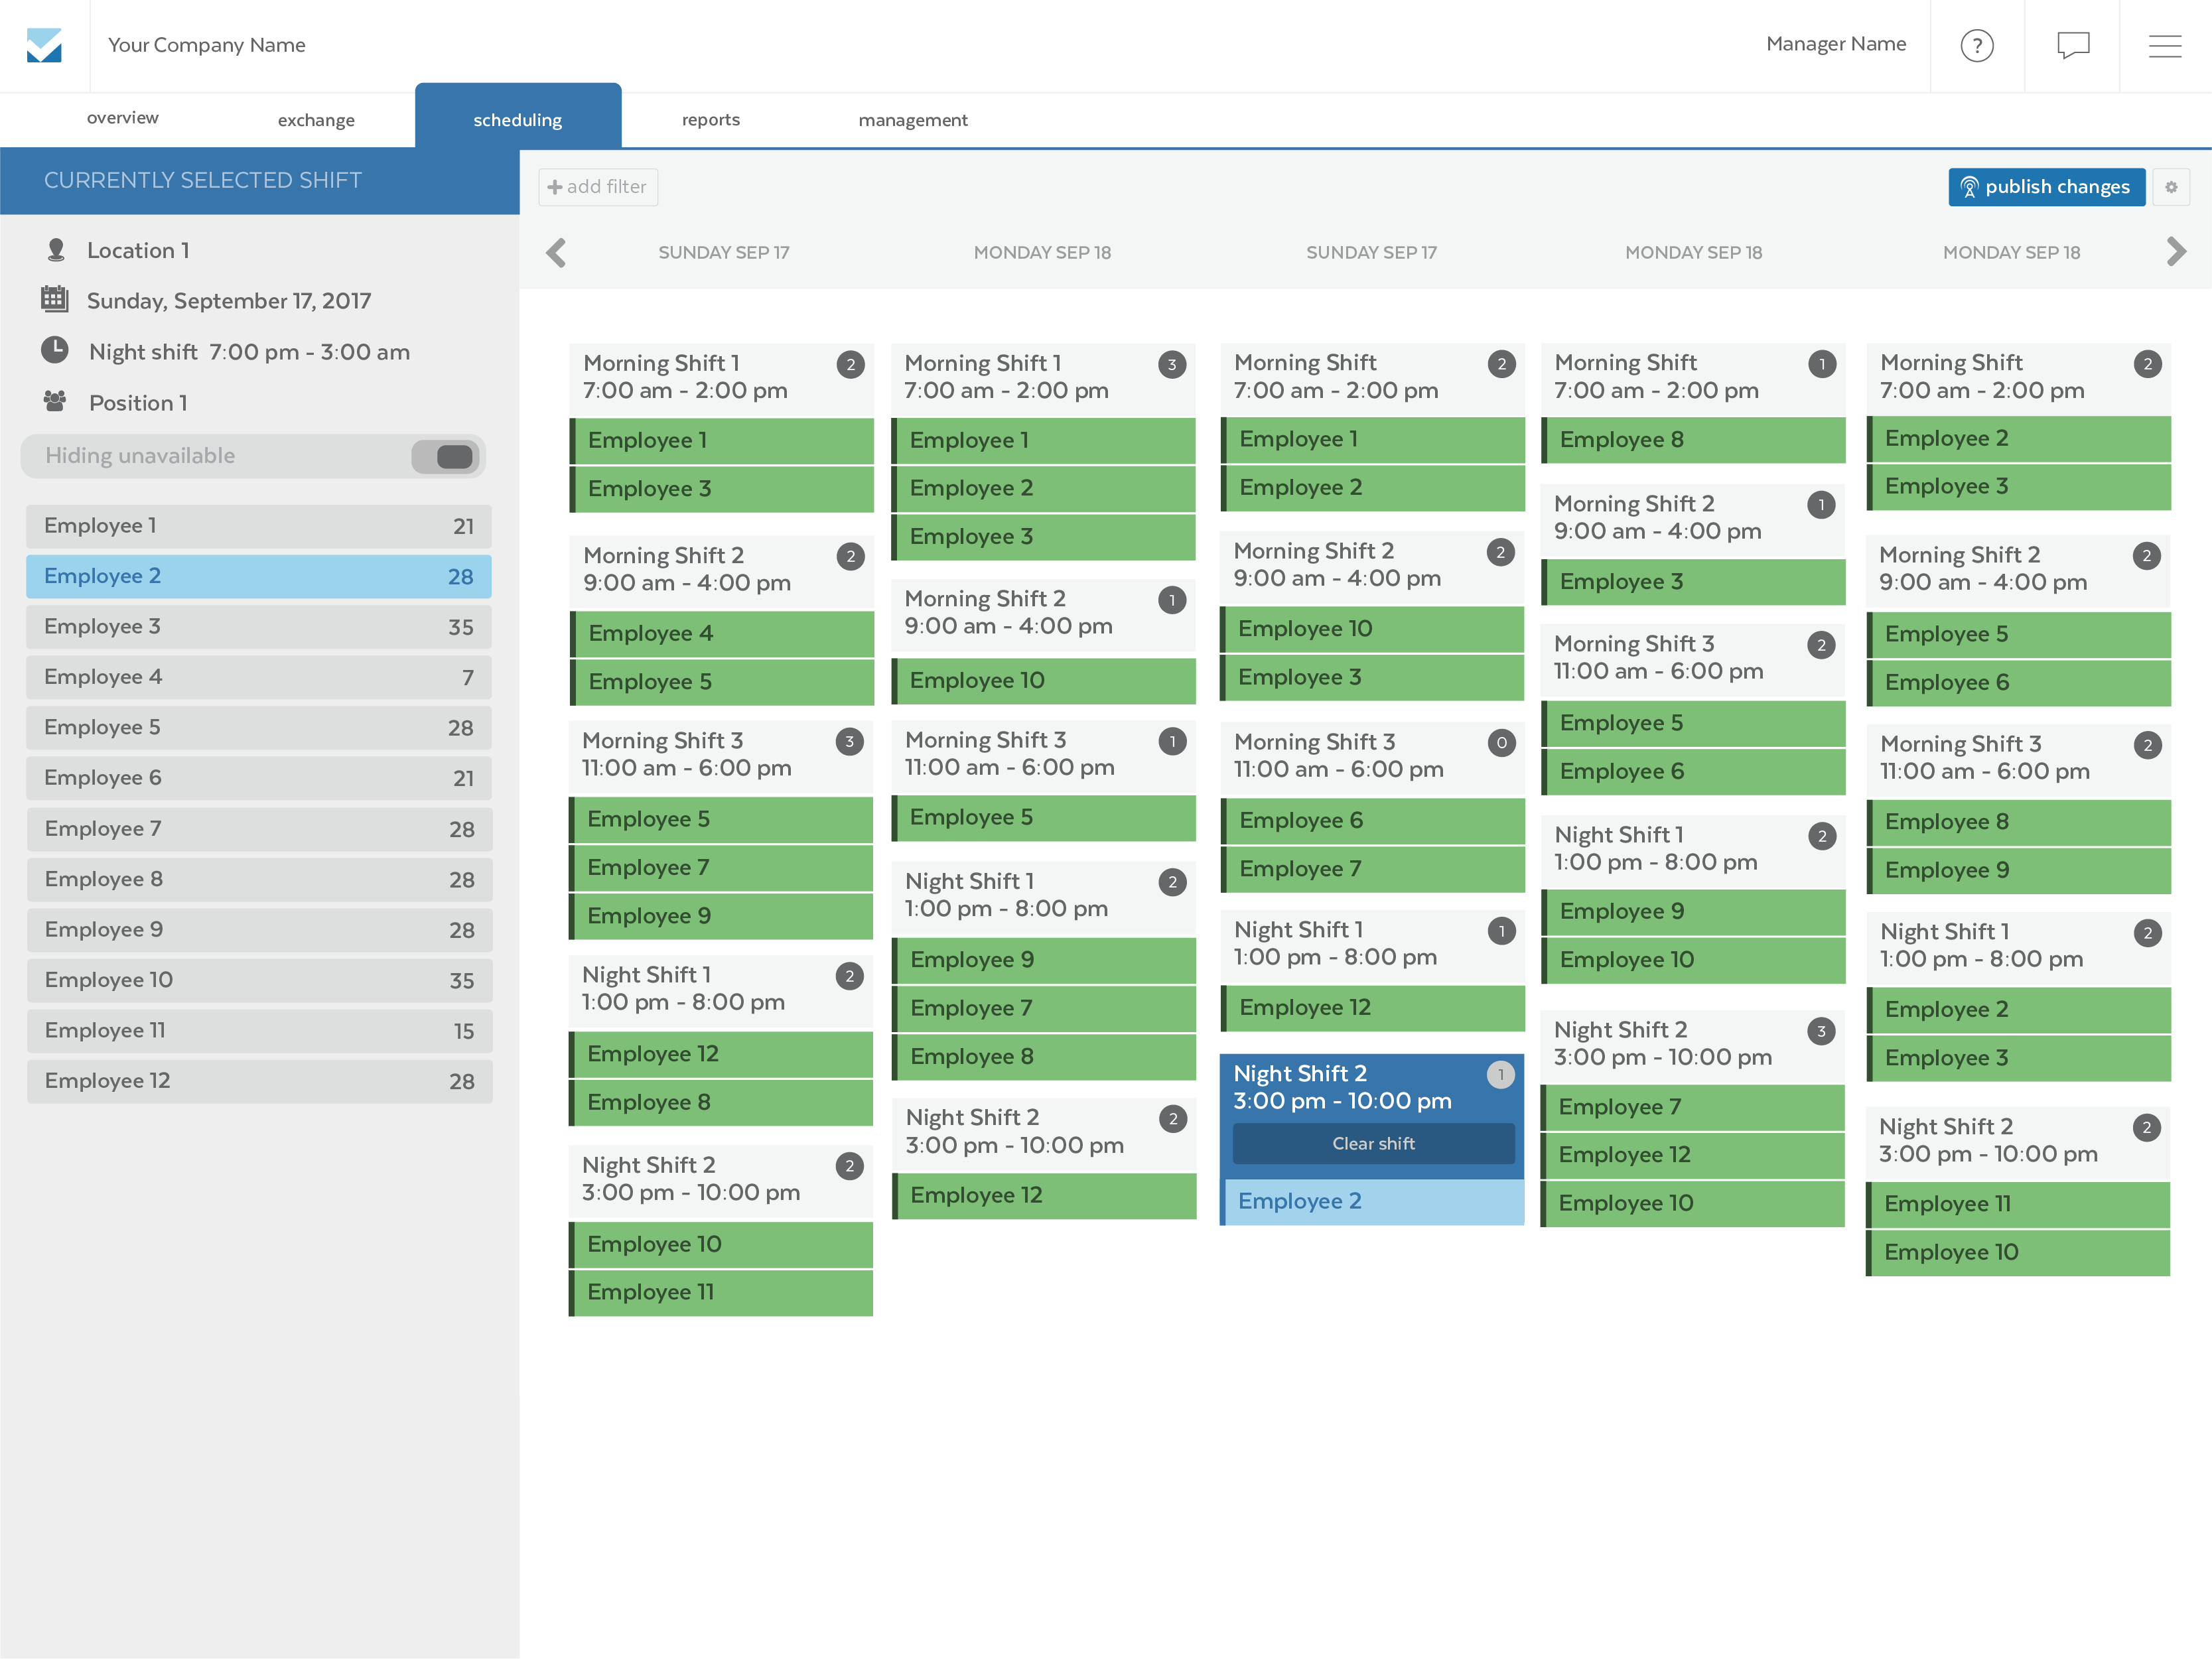Open the hamburger menu
This screenshot has height=1659, width=2212.
coord(2166,45)
